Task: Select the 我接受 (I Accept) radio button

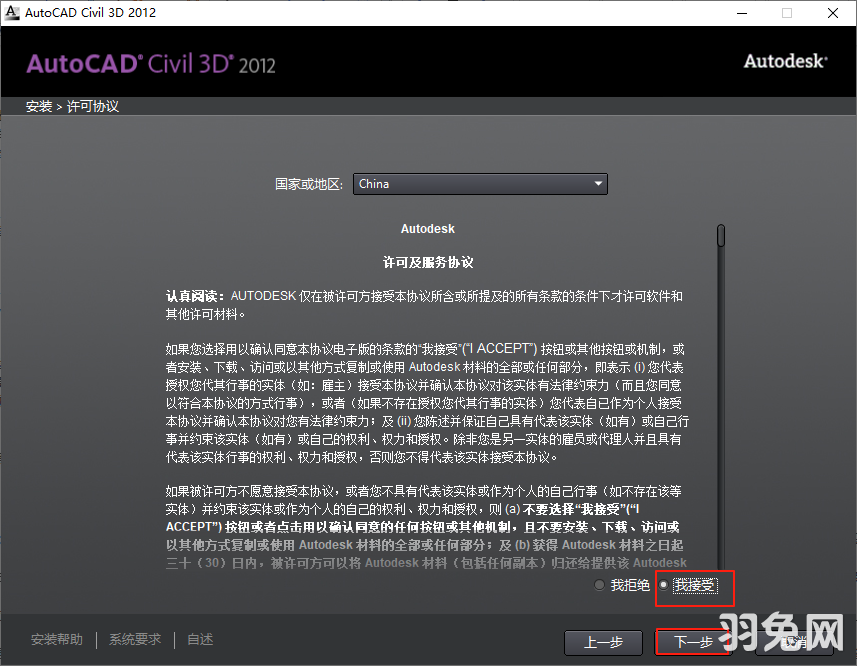Action: pyautogui.click(x=664, y=585)
